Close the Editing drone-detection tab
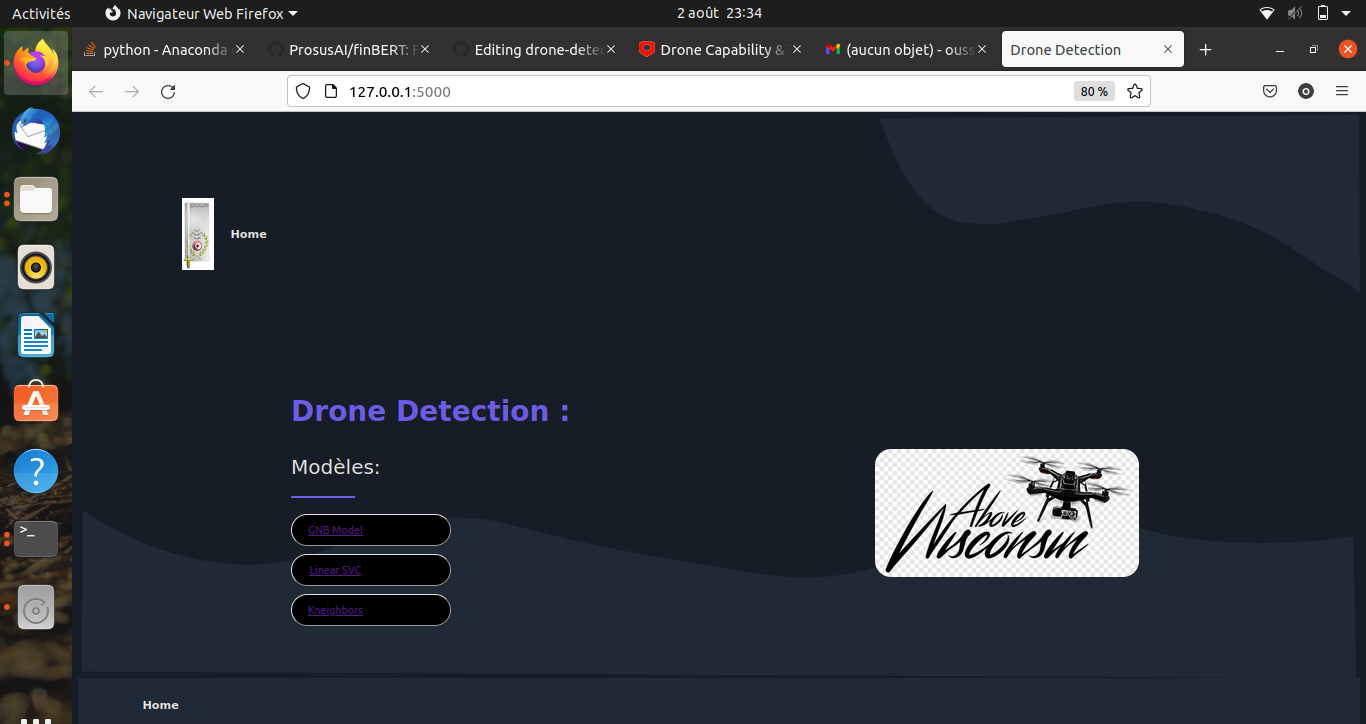1366x724 pixels. point(611,49)
